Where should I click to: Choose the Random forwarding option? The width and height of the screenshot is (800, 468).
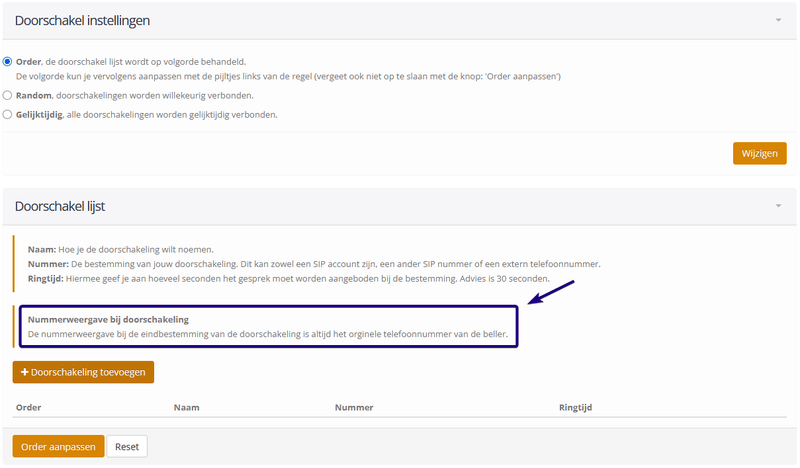(x=8, y=95)
